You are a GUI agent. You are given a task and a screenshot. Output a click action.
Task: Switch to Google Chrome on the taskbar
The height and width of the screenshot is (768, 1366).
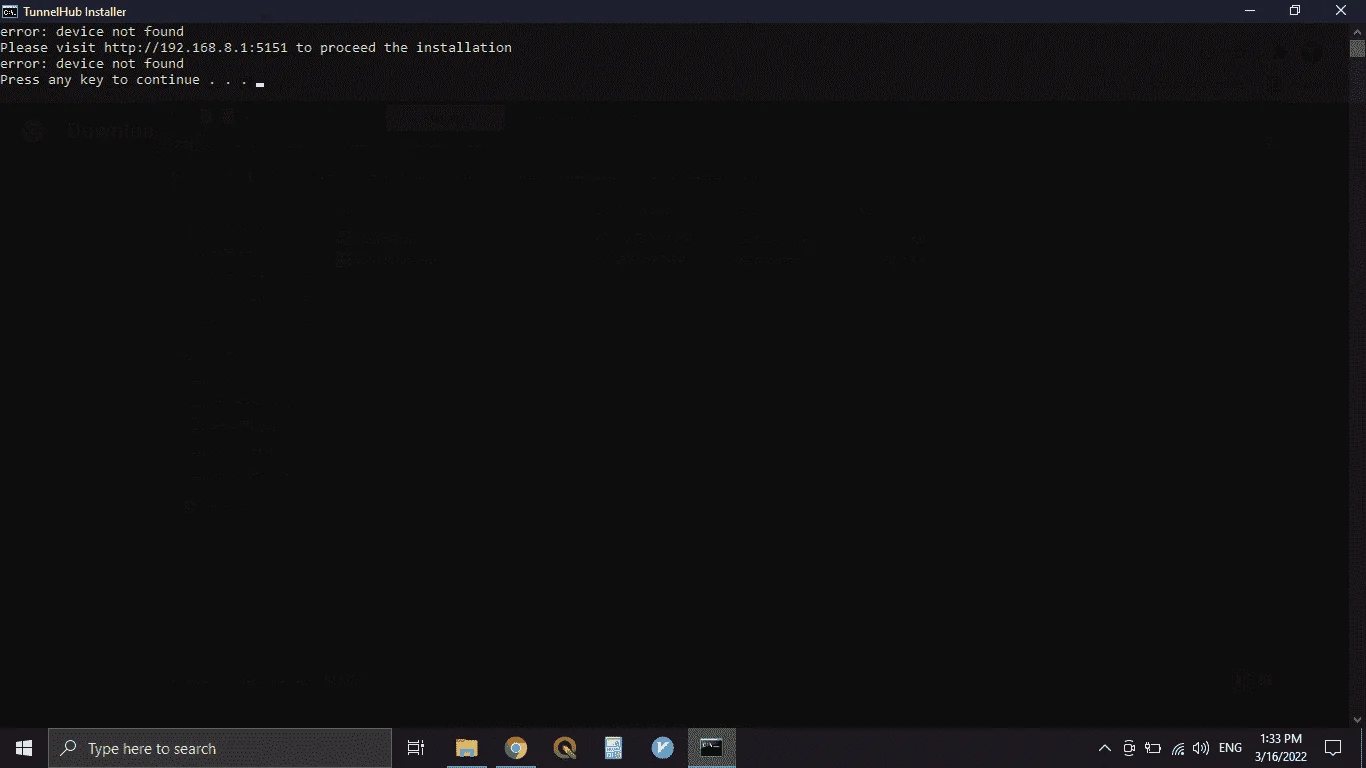click(x=516, y=748)
